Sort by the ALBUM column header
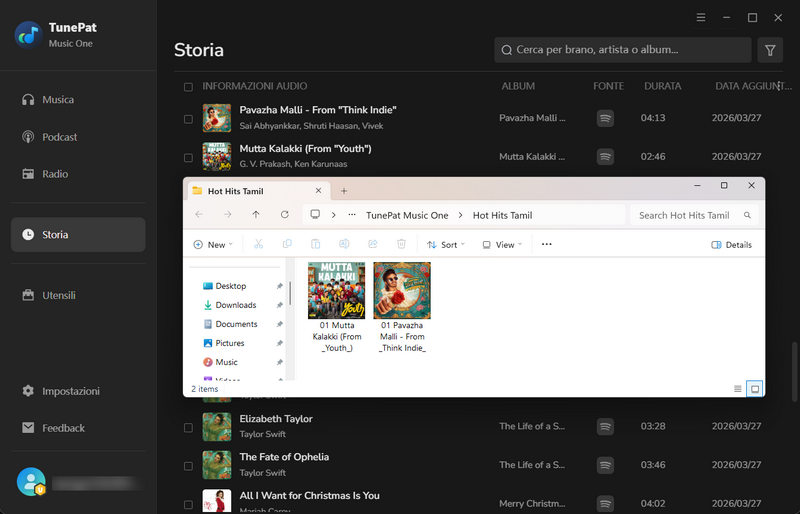Screen dimensions: 800x514 [x=518, y=86]
